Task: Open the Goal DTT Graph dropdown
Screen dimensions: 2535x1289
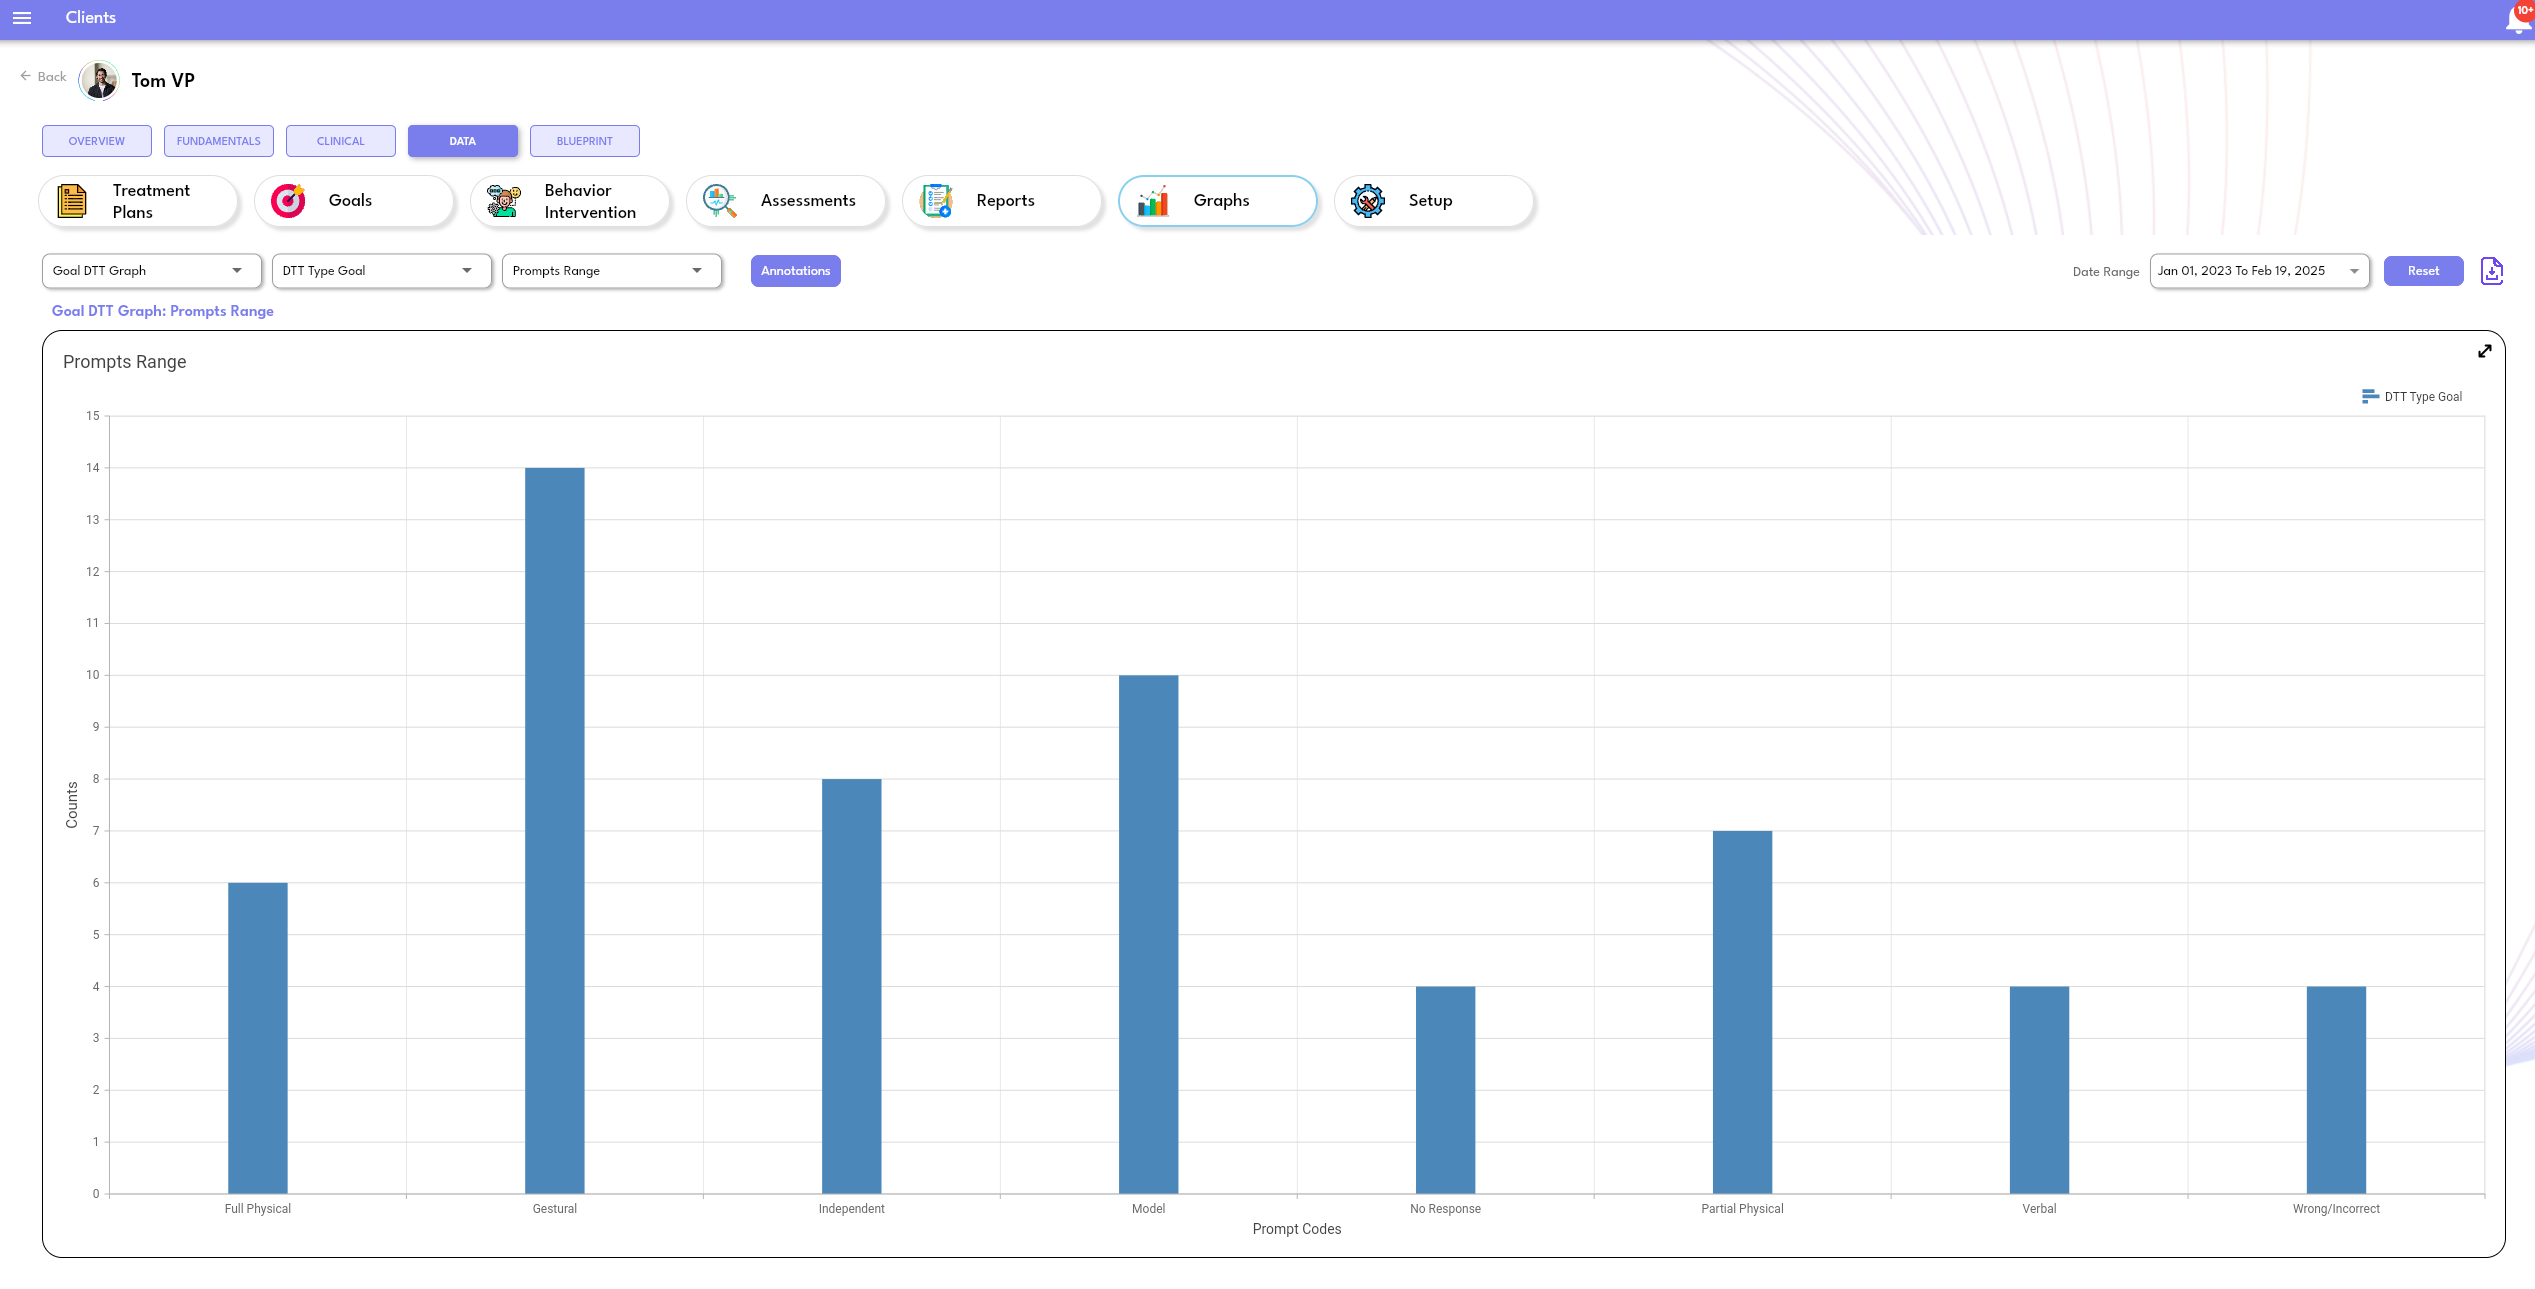Action: 151,271
